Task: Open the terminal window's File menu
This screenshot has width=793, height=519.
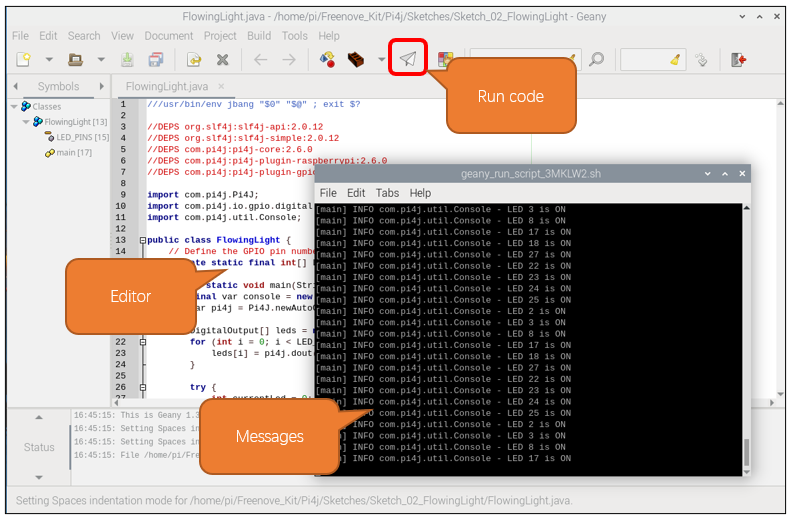Action: [328, 193]
